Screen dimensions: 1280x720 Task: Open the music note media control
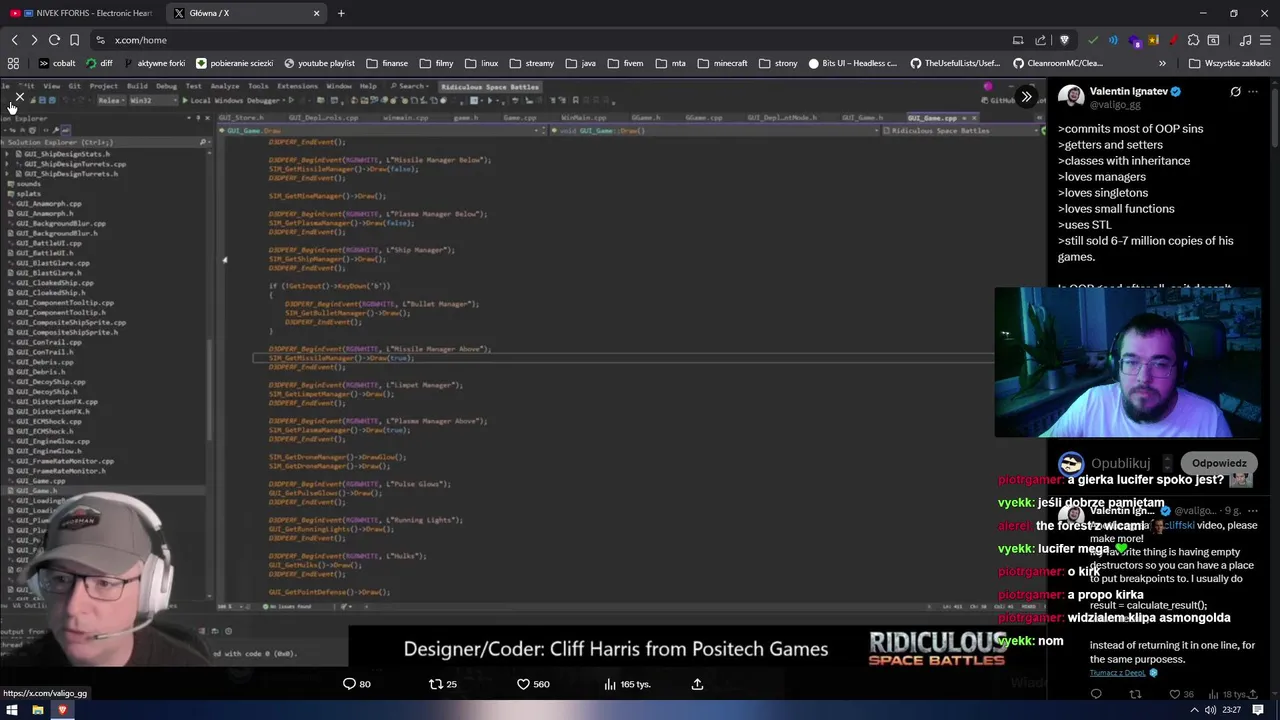coord(1245,40)
